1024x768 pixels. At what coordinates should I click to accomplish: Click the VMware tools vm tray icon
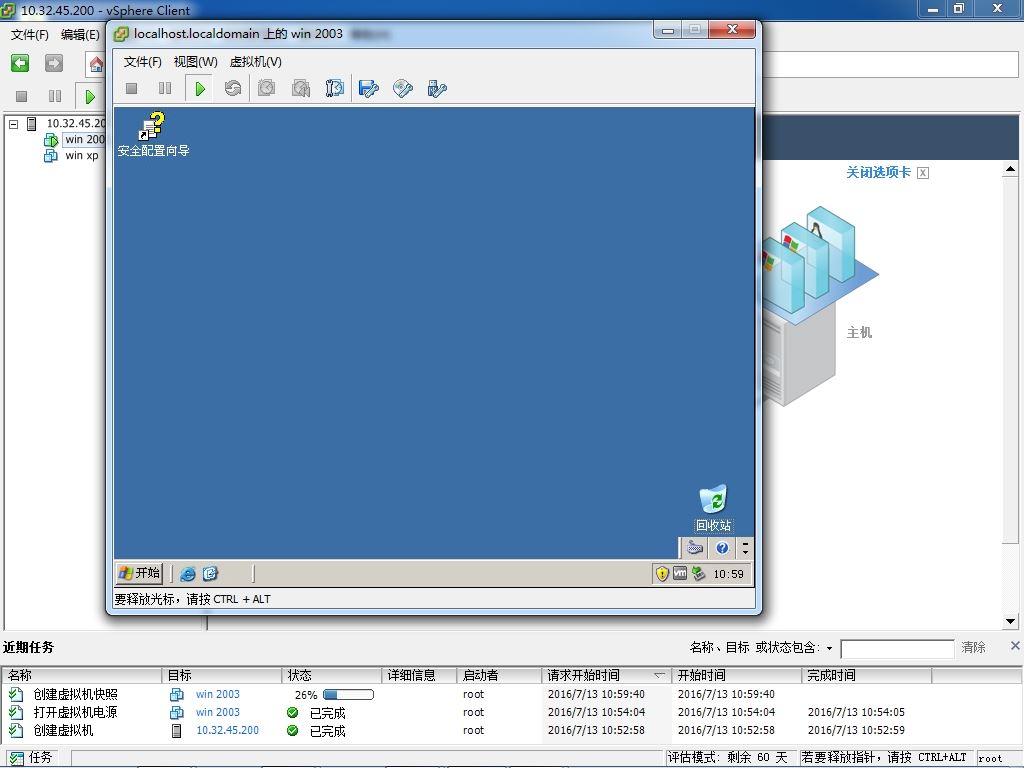[x=680, y=573]
